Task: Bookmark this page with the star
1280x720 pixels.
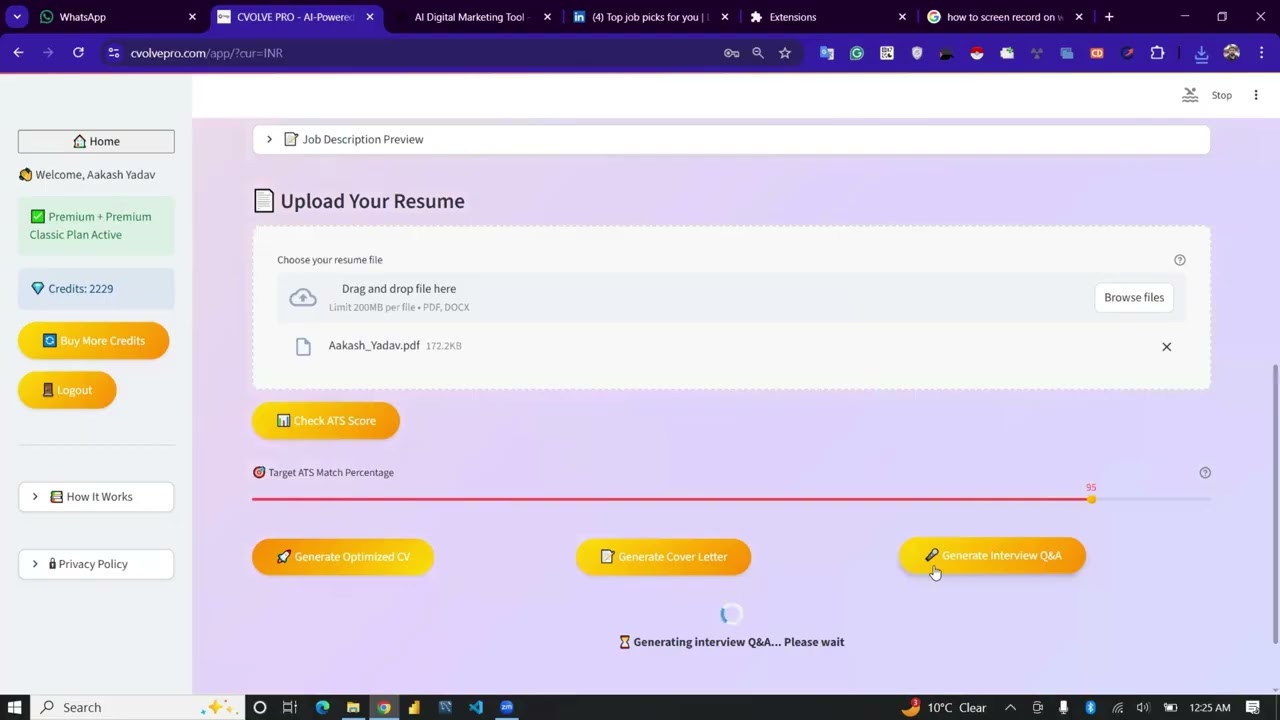Action: 785,53
